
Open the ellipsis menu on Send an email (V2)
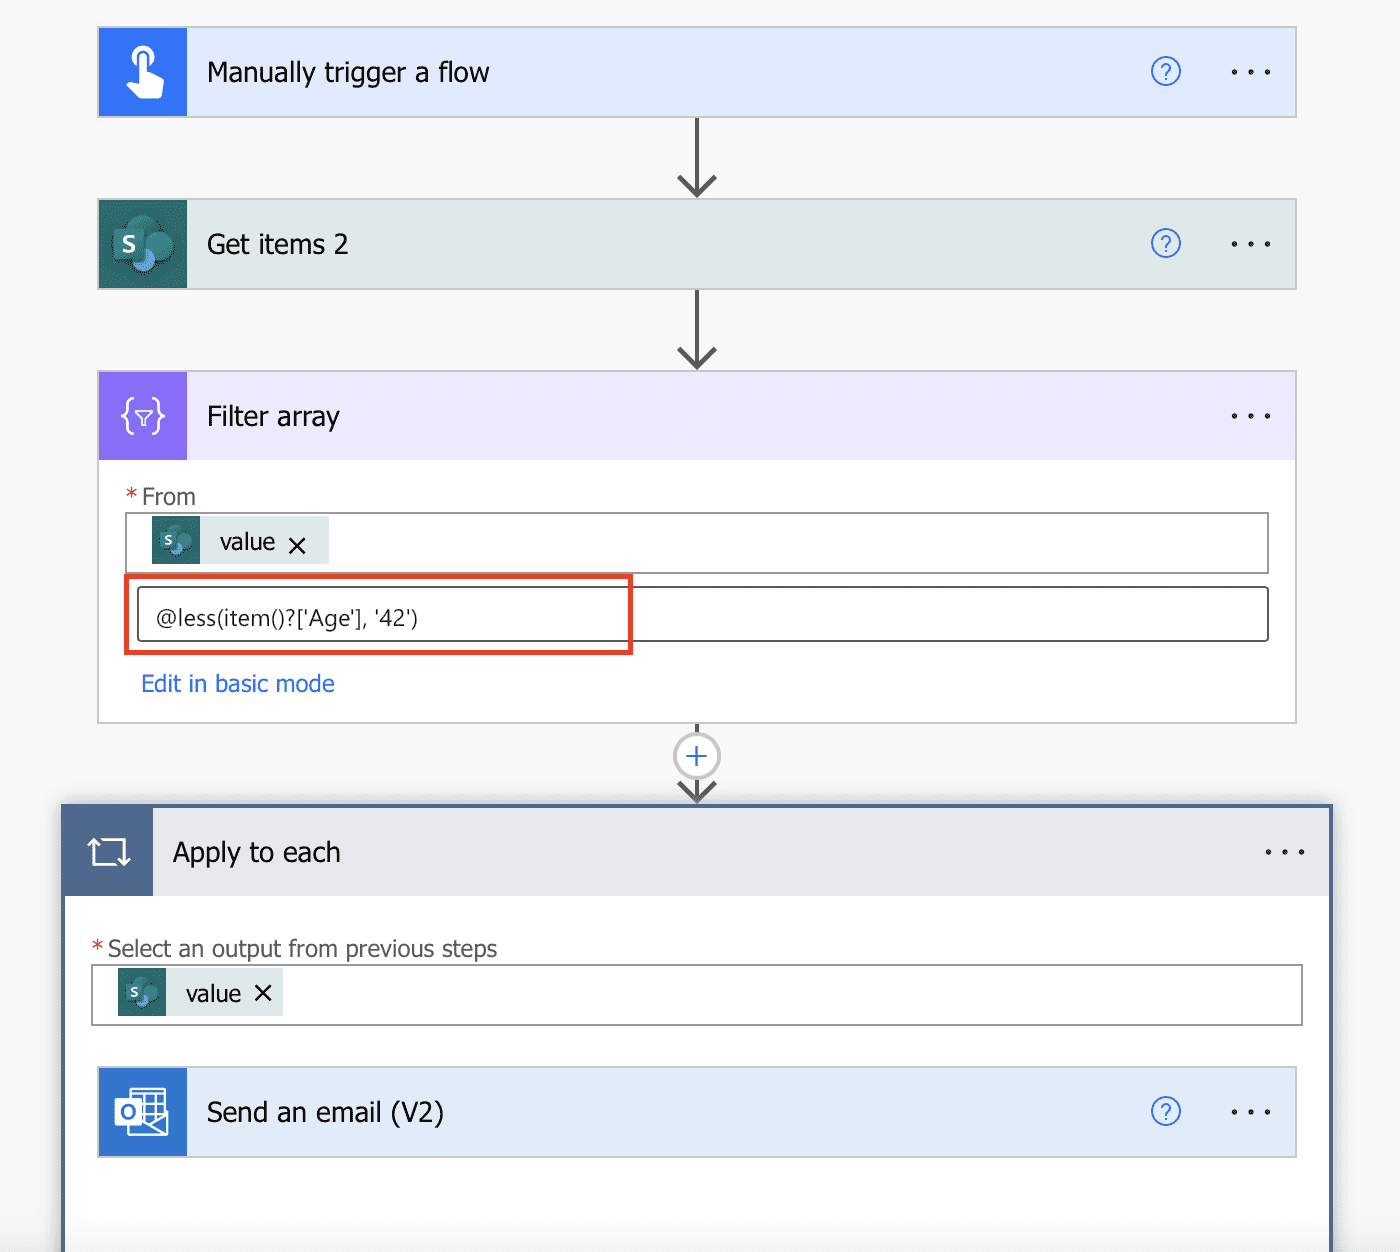[x=1250, y=1111]
